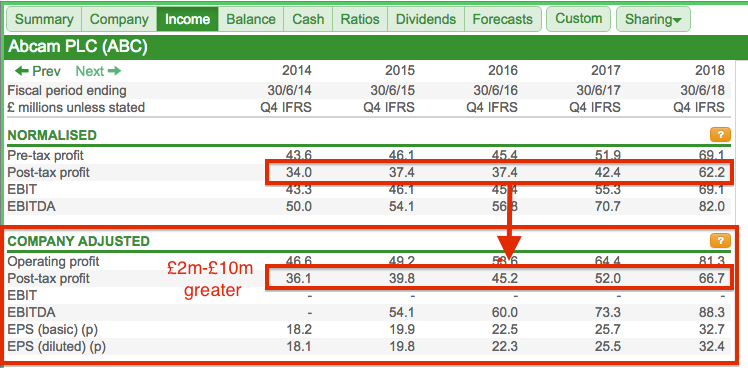Click the COMPANY ADJUSTED help icon
748x368 pixels.
pos(720,241)
